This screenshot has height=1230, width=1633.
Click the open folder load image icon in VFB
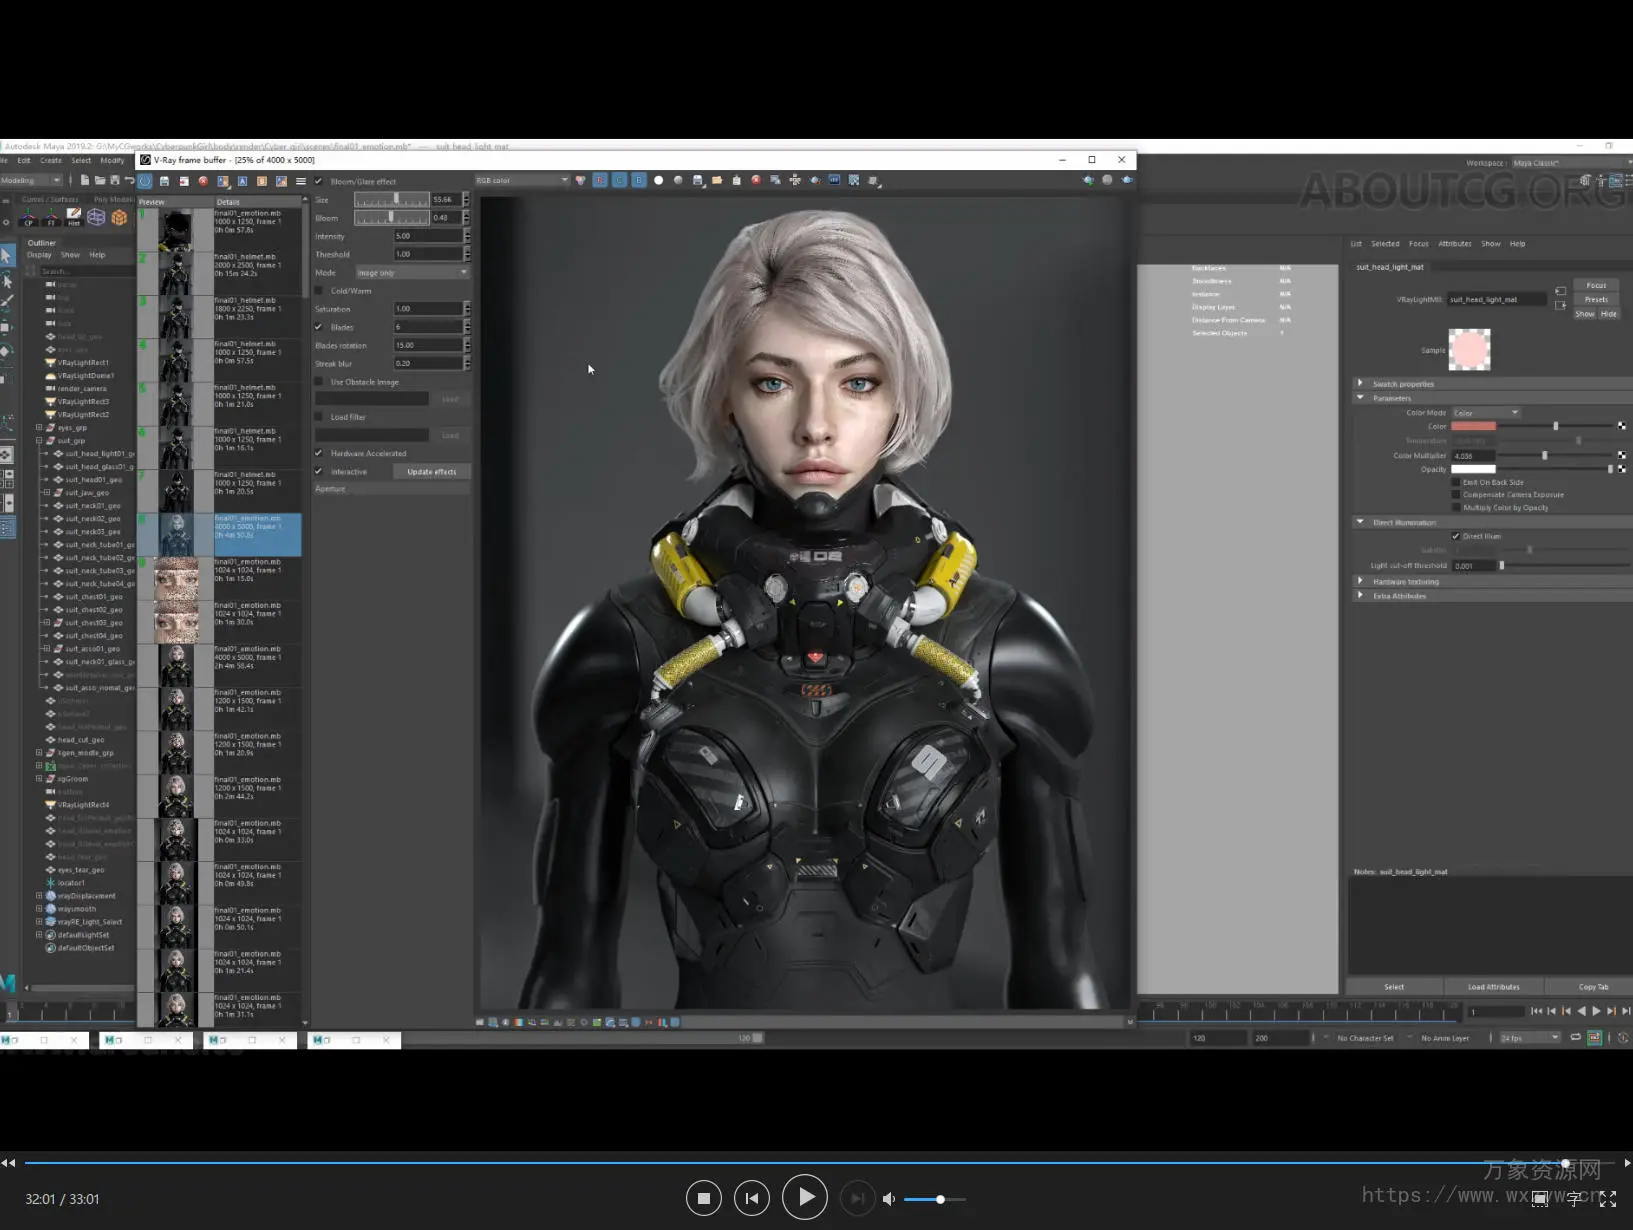point(717,180)
